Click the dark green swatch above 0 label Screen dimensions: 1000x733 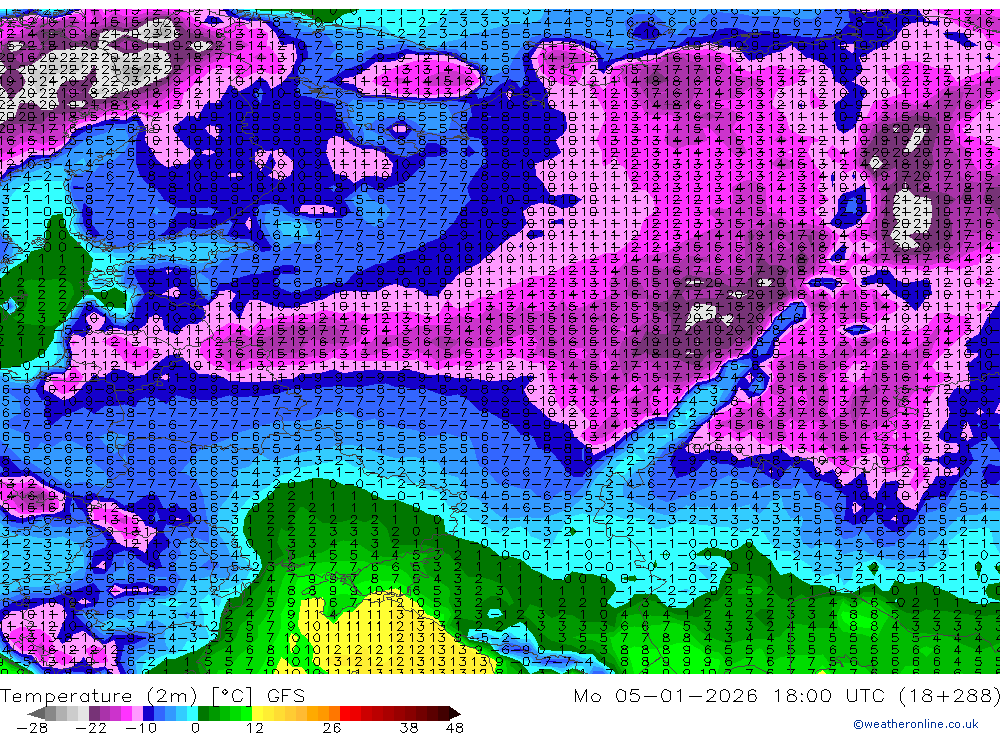pos(203,713)
